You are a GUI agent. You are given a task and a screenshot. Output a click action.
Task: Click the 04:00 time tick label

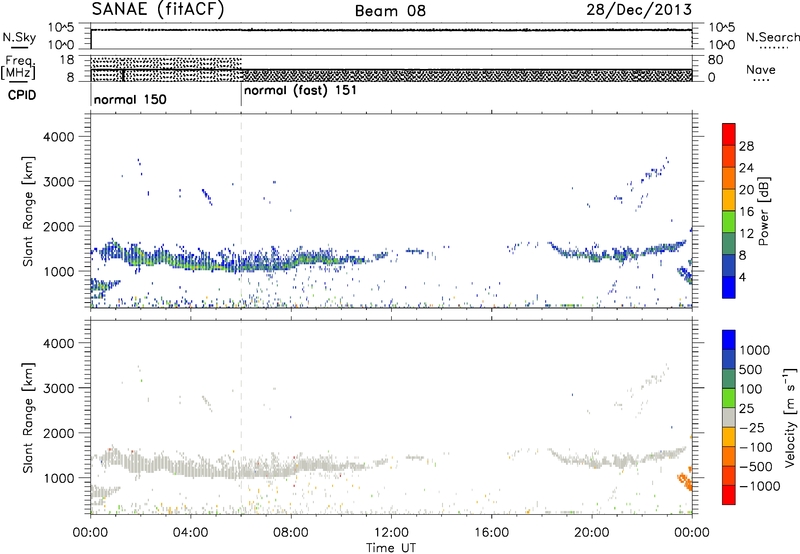[190, 533]
